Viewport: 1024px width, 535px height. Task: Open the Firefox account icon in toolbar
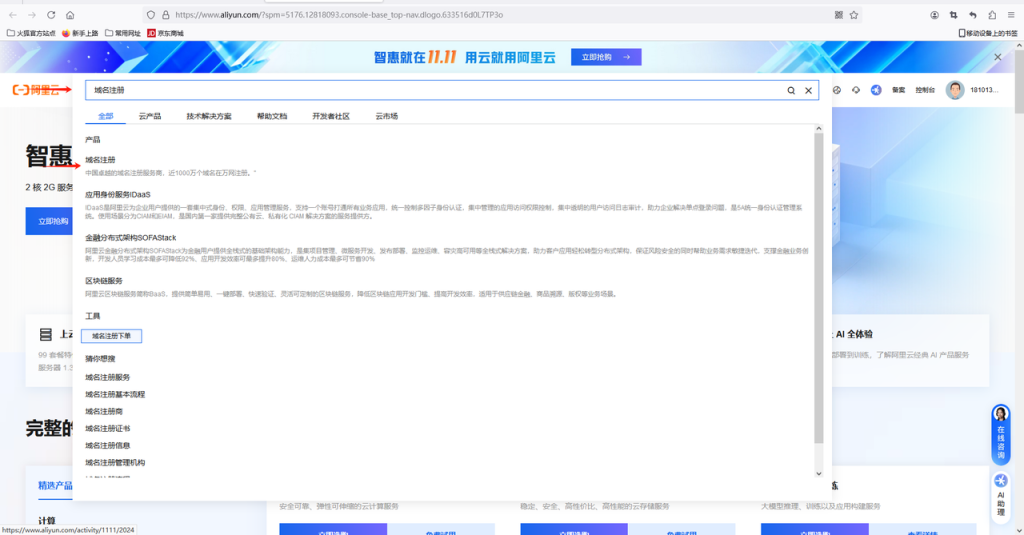point(935,15)
